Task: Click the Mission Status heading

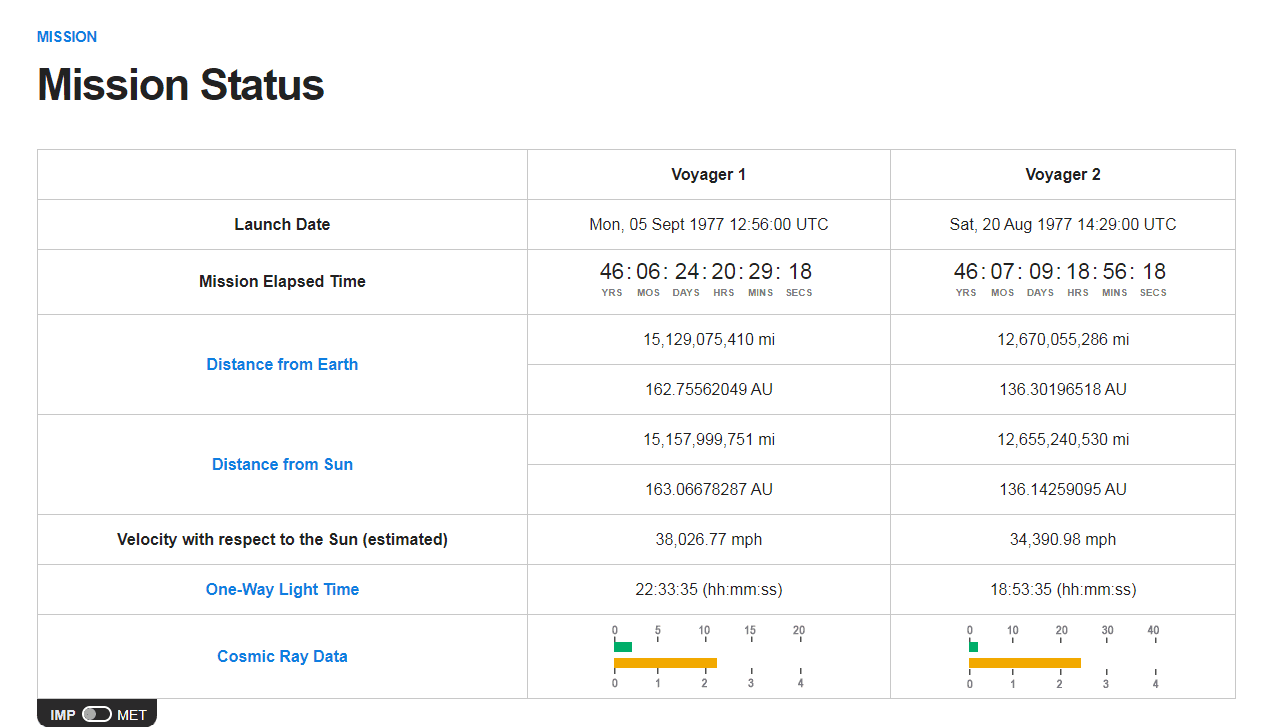Action: pyautogui.click(x=181, y=85)
